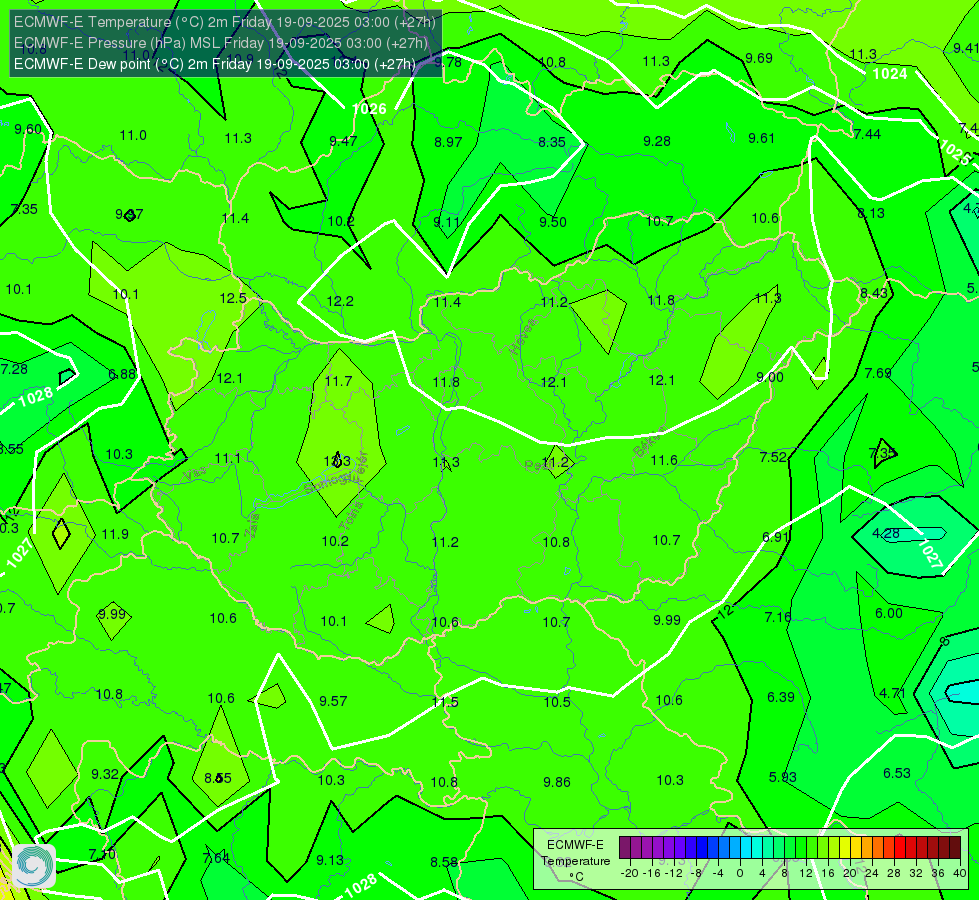Click the 6.53 temperature value
This screenshot has width=979, height=900.
click(x=897, y=774)
